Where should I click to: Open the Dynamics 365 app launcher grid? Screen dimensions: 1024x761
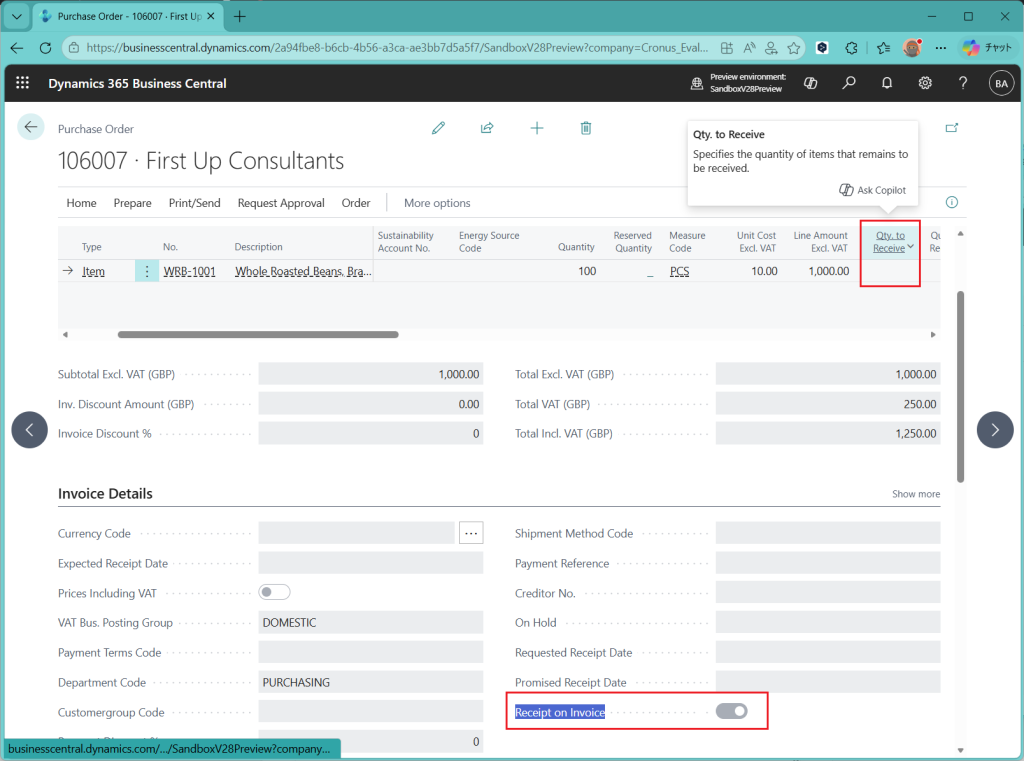point(23,83)
